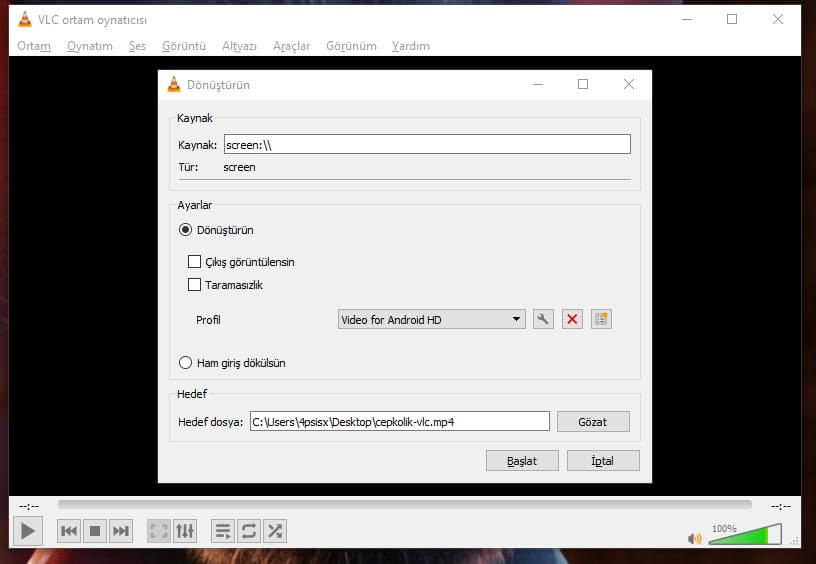Open the Oynatım menu
The height and width of the screenshot is (564, 816).
(90, 46)
